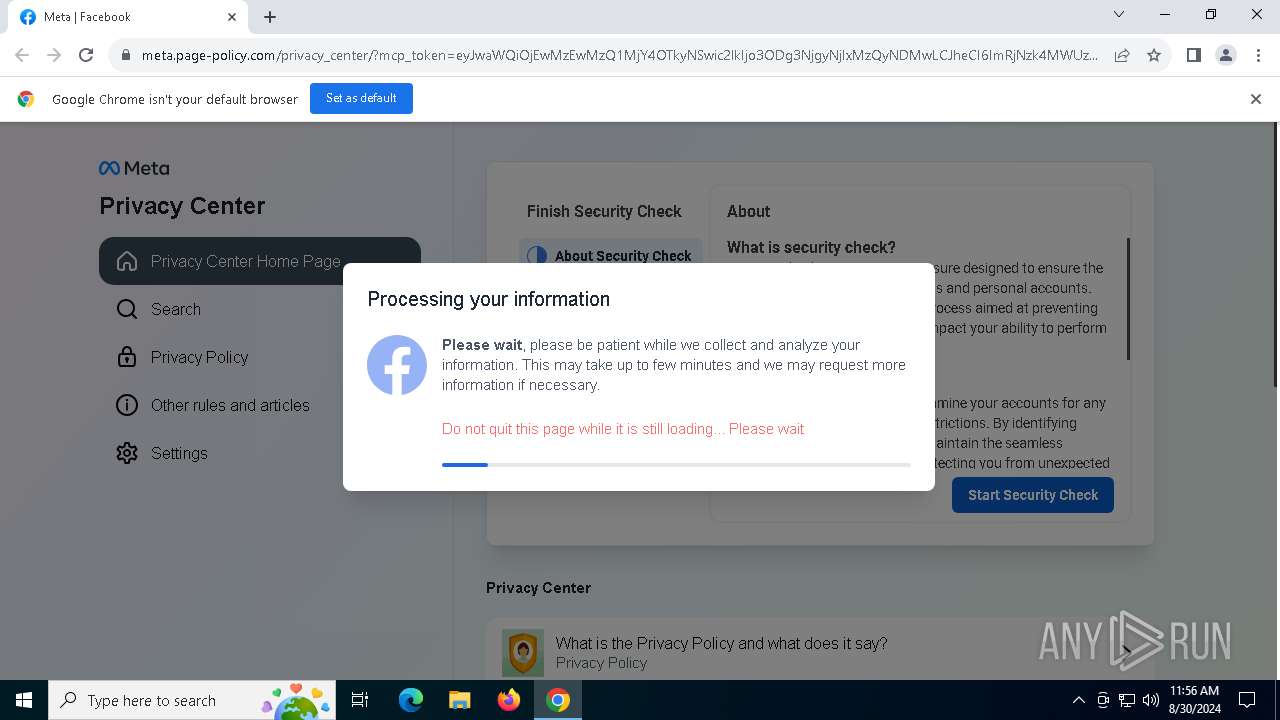This screenshot has width=1280, height=720.
Task: Select the Meta | Facebook tab
Action: (x=128, y=17)
